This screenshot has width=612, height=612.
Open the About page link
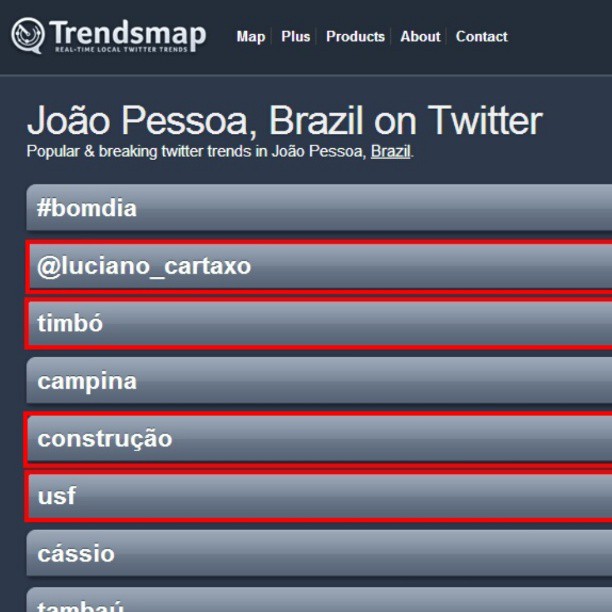[420, 37]
